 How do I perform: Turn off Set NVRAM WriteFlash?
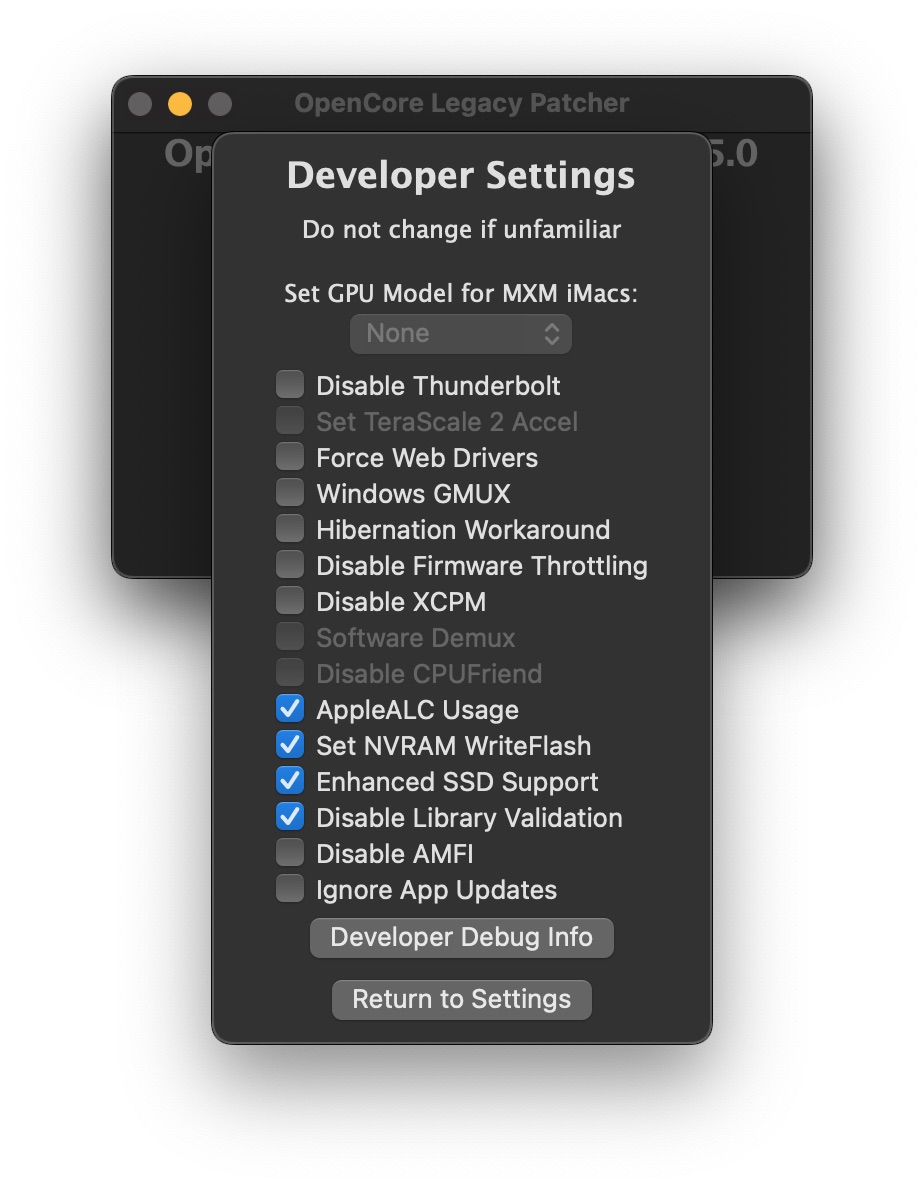pos(290,745)
